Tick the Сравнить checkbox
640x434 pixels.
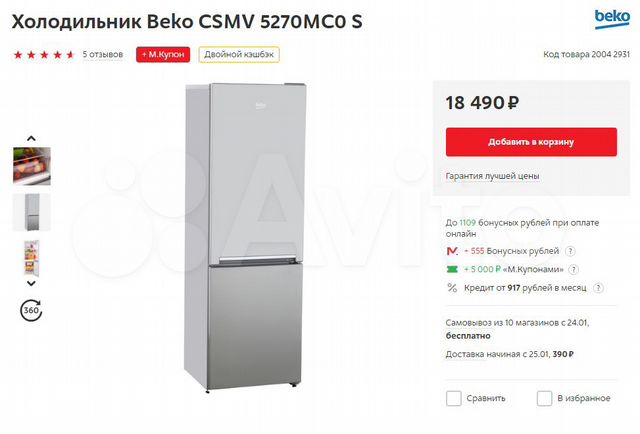click(x=454, y=398)
